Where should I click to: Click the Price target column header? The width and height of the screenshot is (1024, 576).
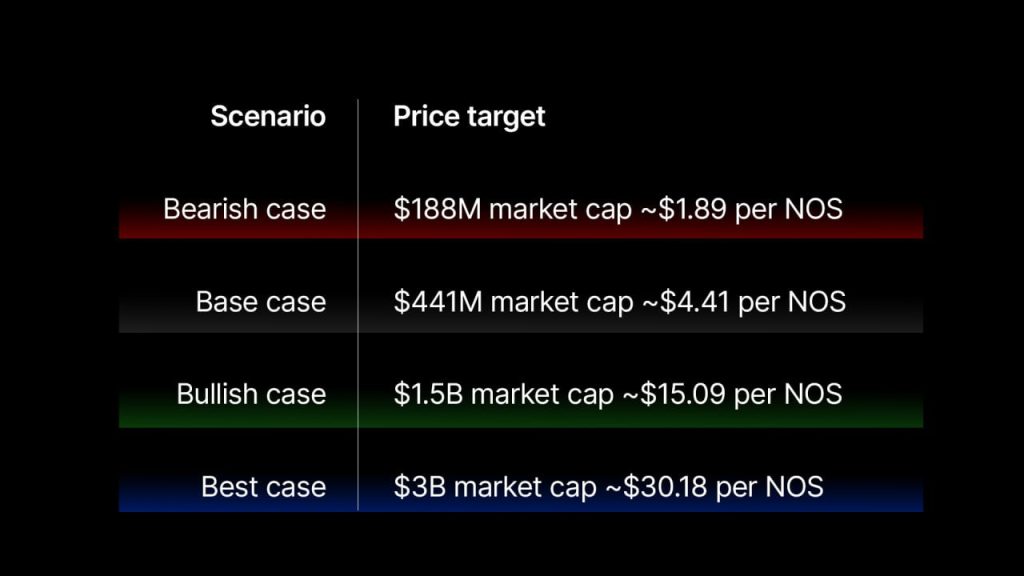pos(469,116)
